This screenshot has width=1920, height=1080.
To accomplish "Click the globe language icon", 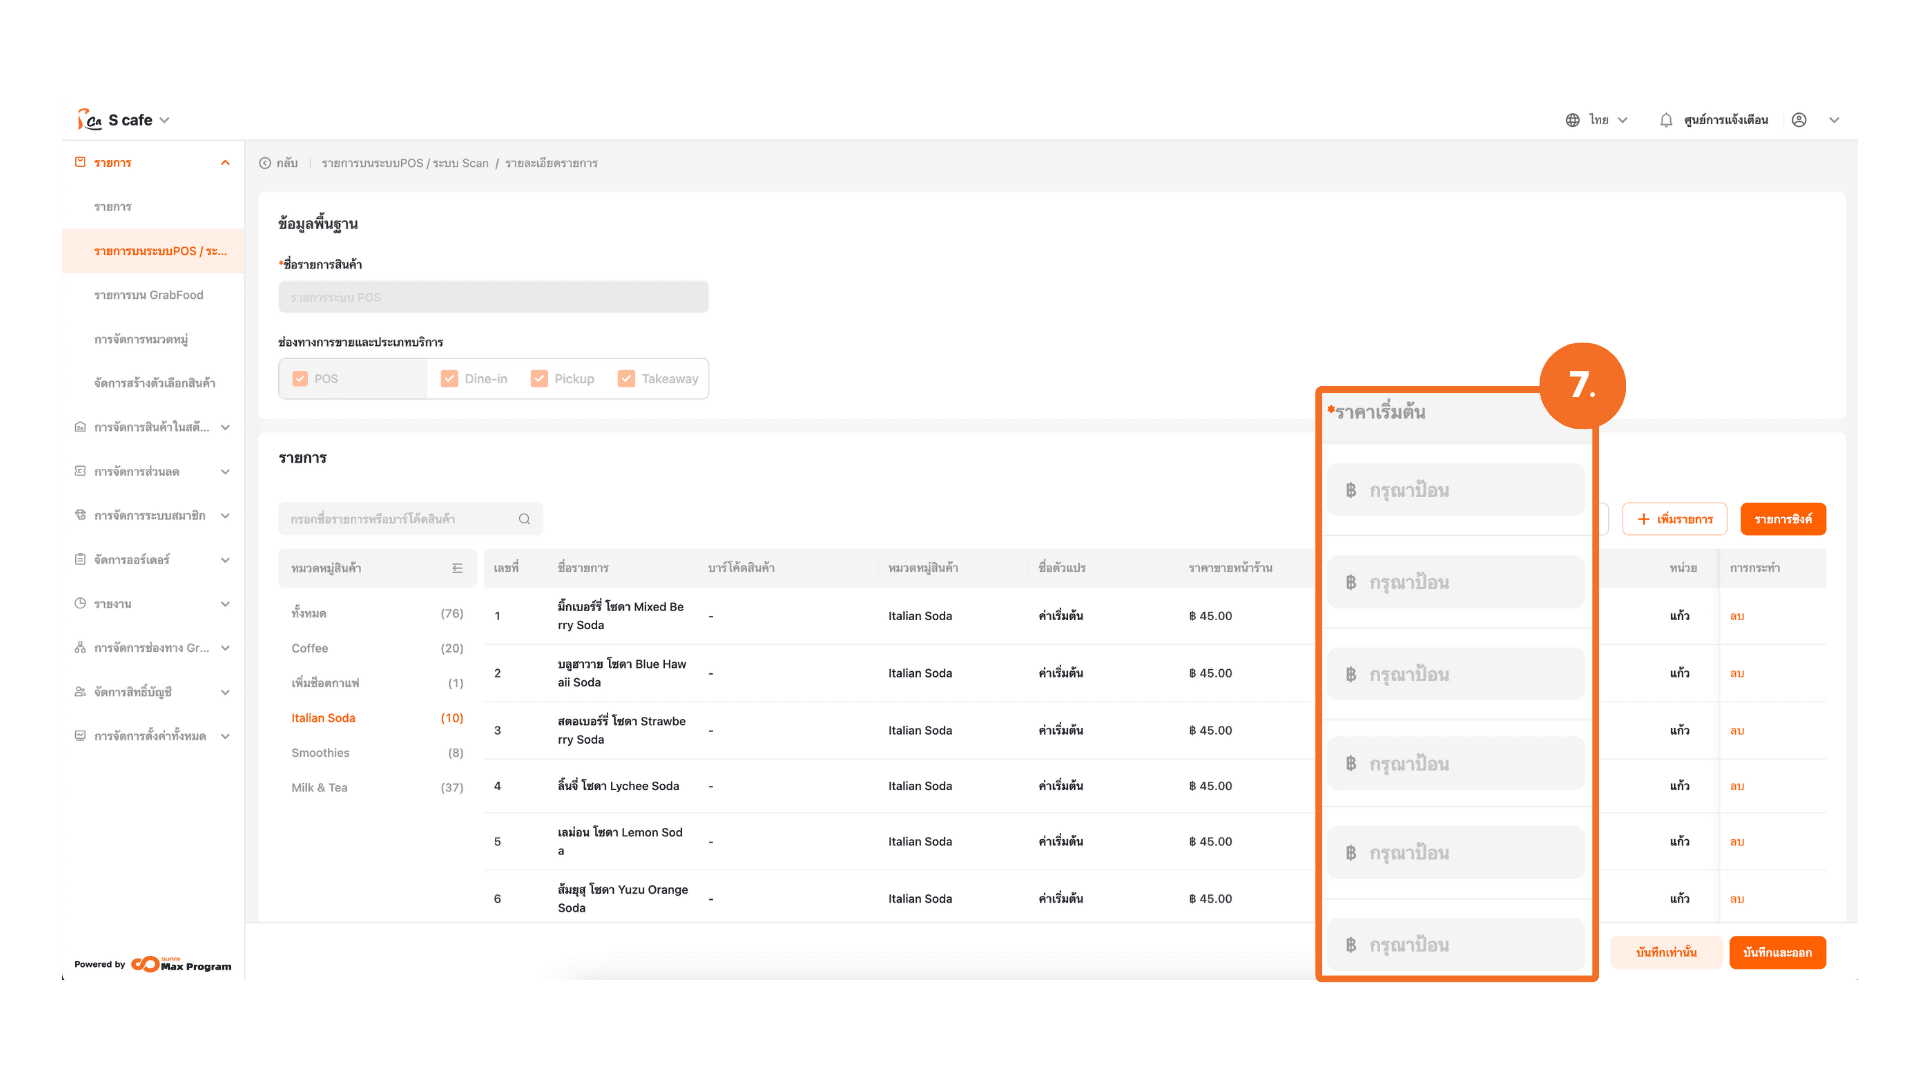I will (1573, 120).
